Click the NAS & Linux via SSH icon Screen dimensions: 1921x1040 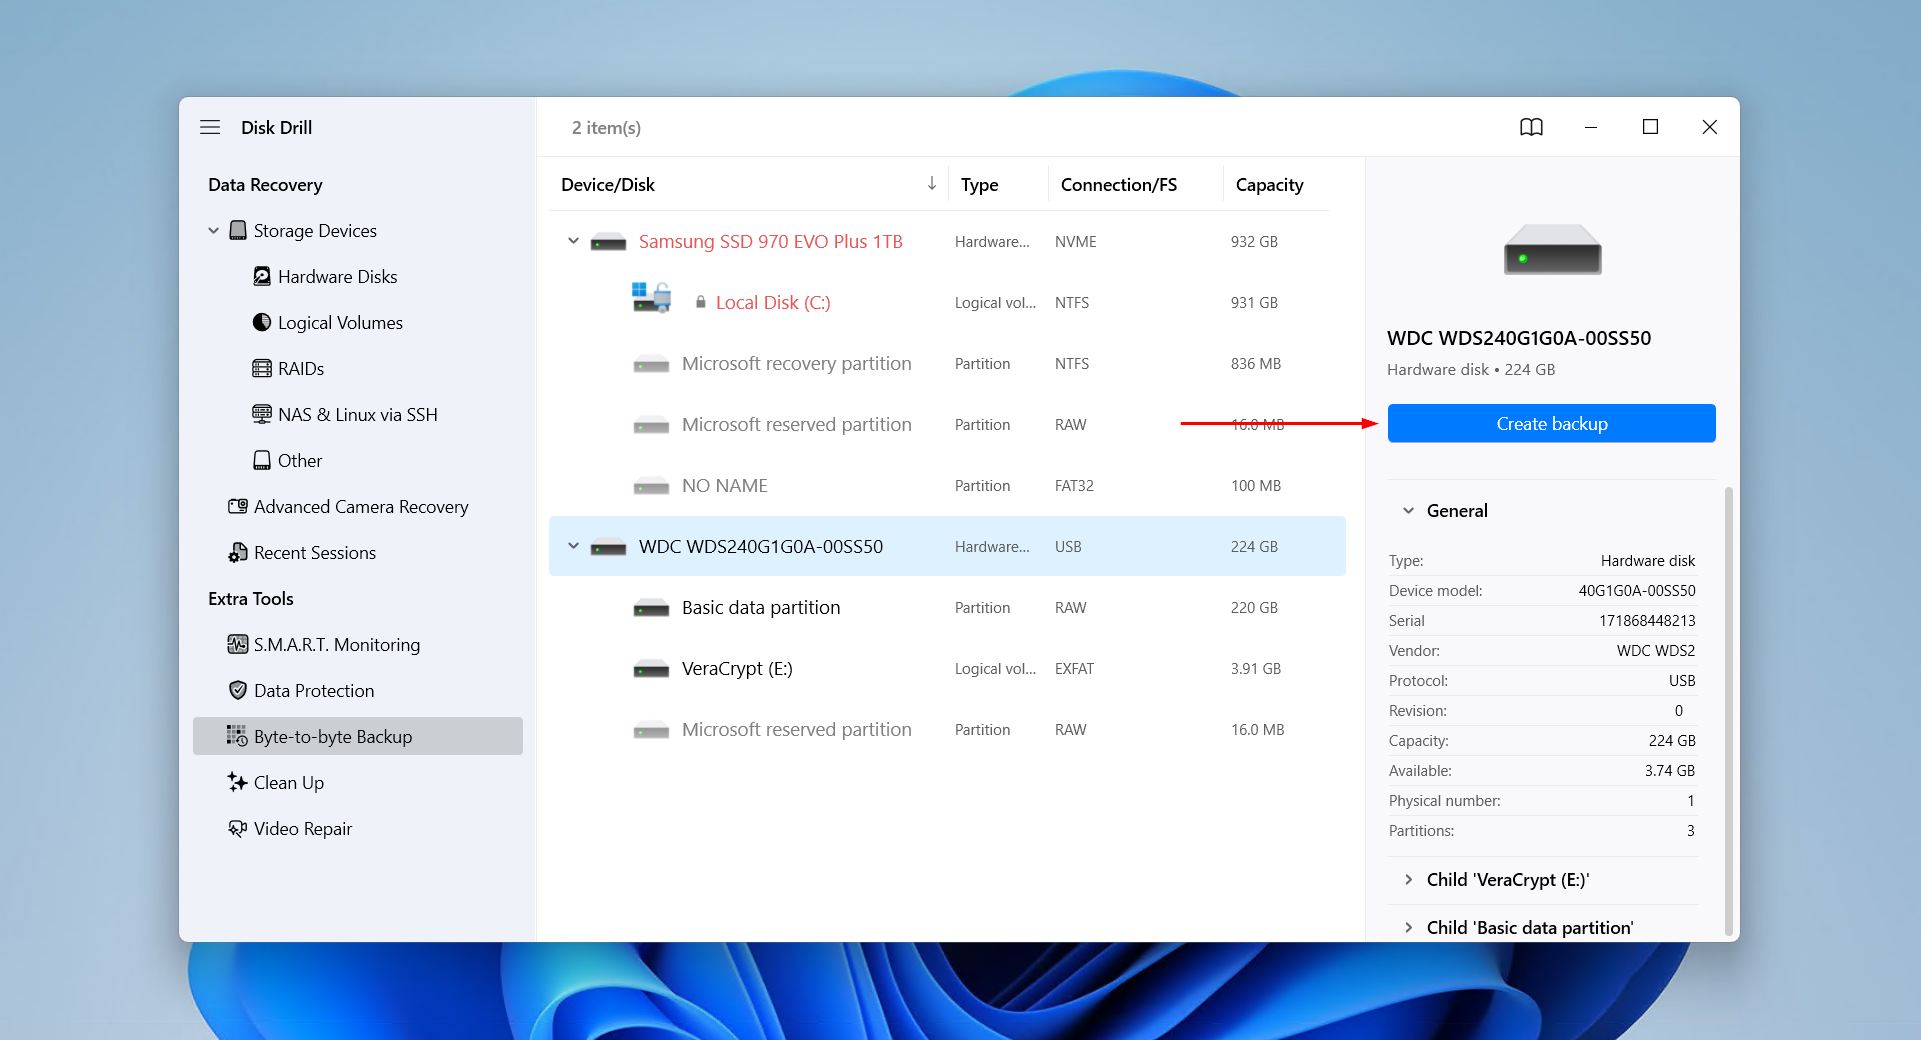click(x=262, y=414)
